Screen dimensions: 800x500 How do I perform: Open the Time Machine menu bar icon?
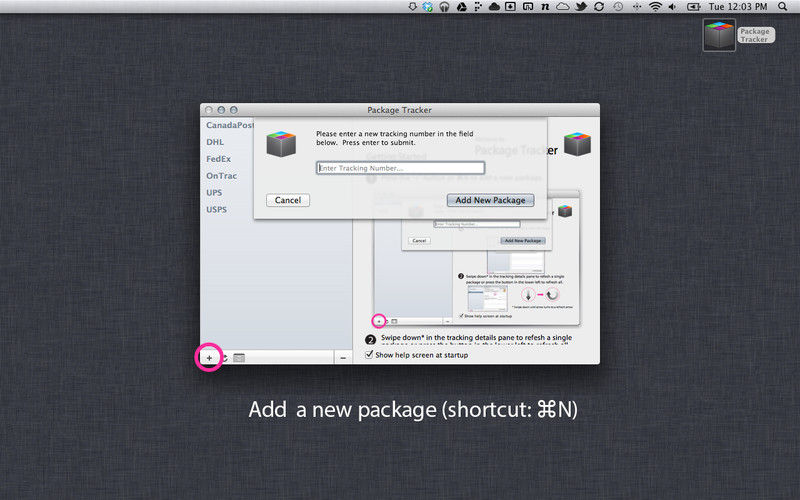618,7
